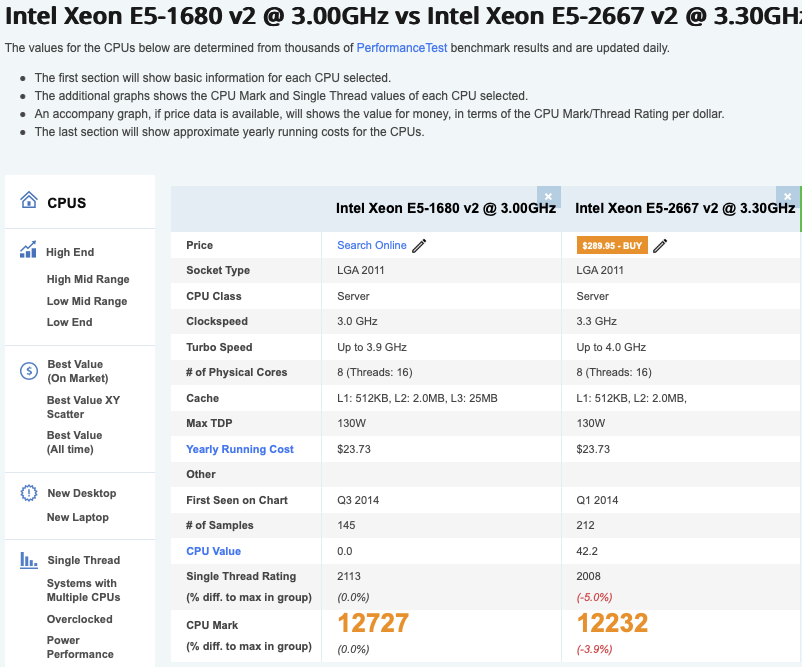The image size is (802, 667).
Task: Edit price pencil icon for E5-2667 v2
Action: click(x=660, y=245)
